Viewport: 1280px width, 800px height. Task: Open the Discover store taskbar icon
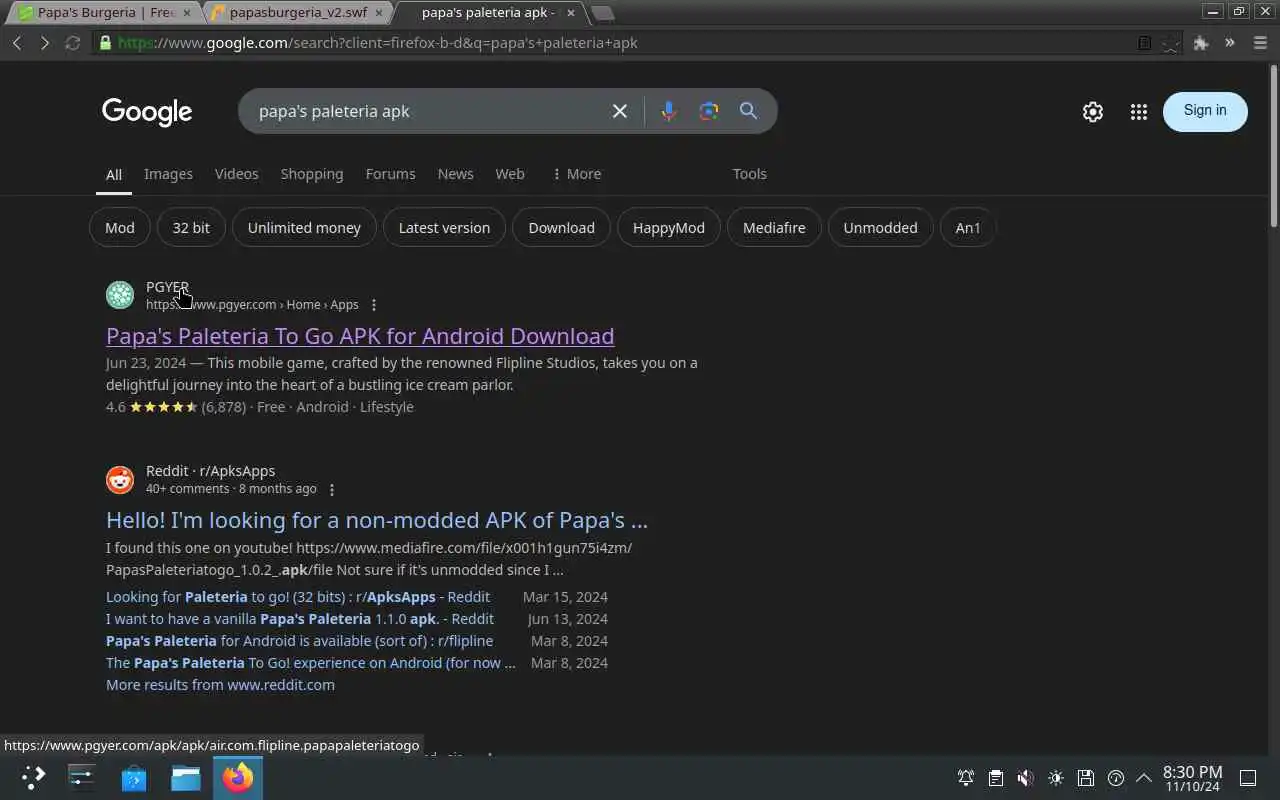pos(134,778)
